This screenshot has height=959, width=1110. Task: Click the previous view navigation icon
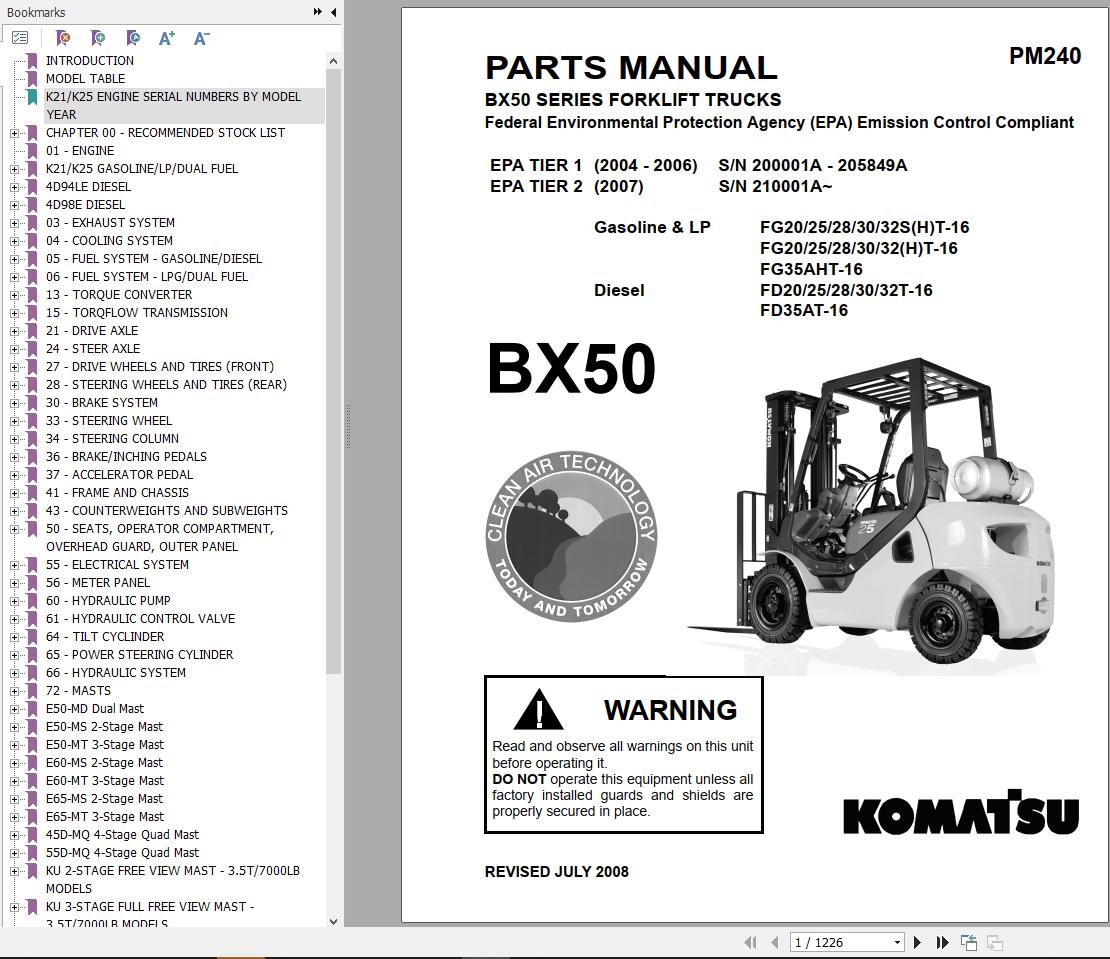click(969, 942)
